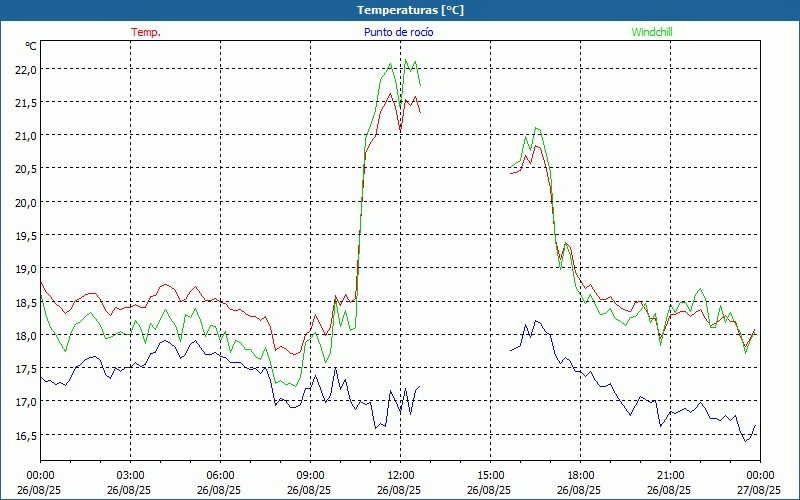Click the '15:00' time axis label

pyautogui.click(x=490, y=476)
